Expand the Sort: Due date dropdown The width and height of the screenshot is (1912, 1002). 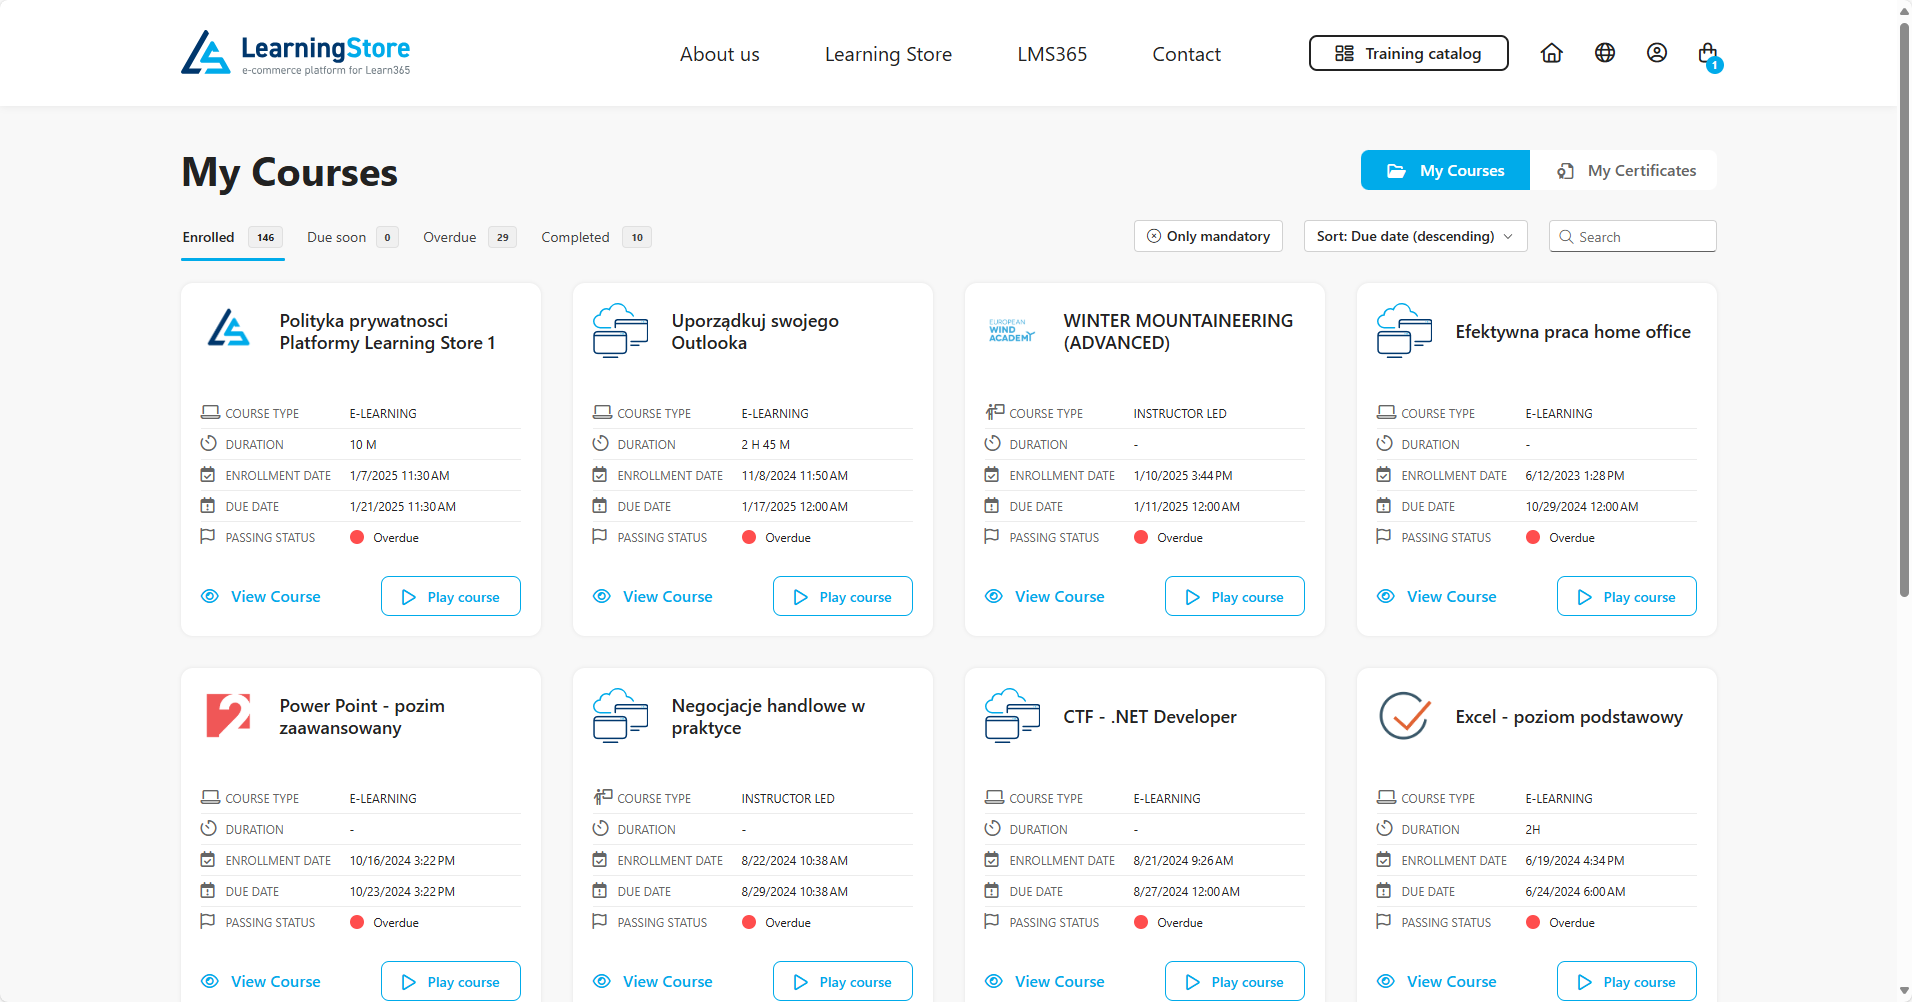pos(1414,236)
